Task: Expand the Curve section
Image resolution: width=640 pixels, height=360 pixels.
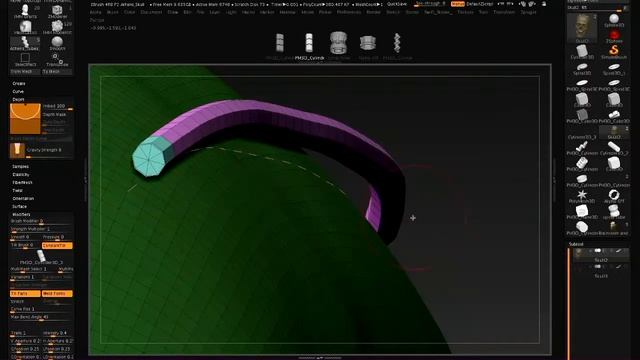Action: 18,91
